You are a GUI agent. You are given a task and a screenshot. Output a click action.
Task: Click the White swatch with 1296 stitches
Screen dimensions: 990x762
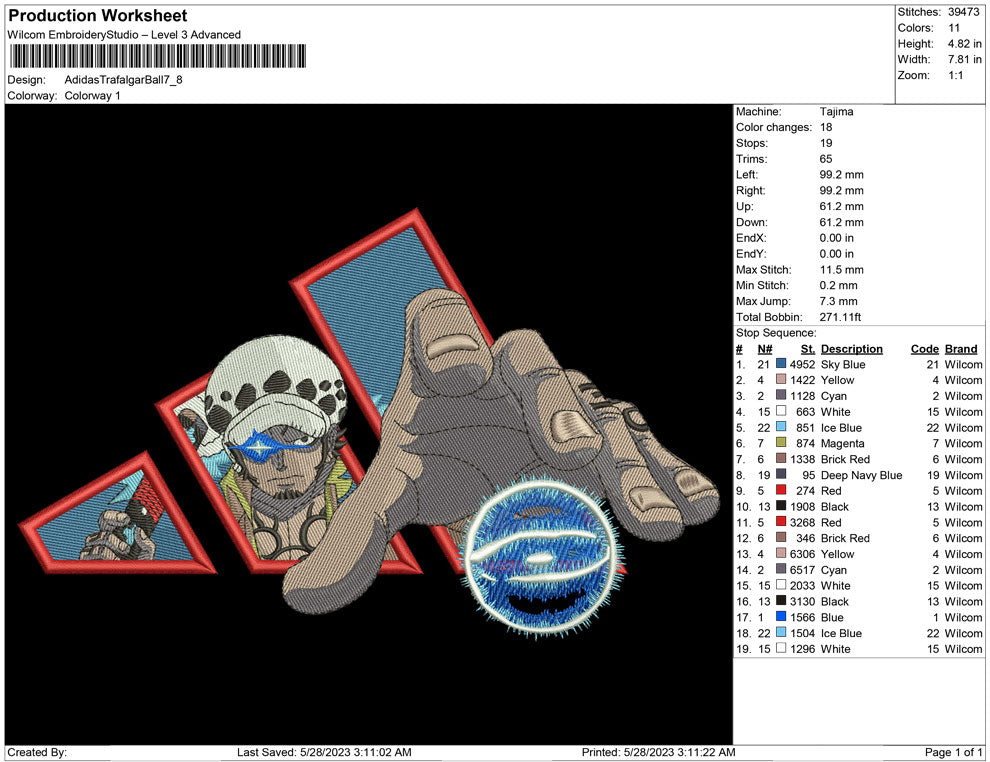pyautogui.click(x=781, y=648)
